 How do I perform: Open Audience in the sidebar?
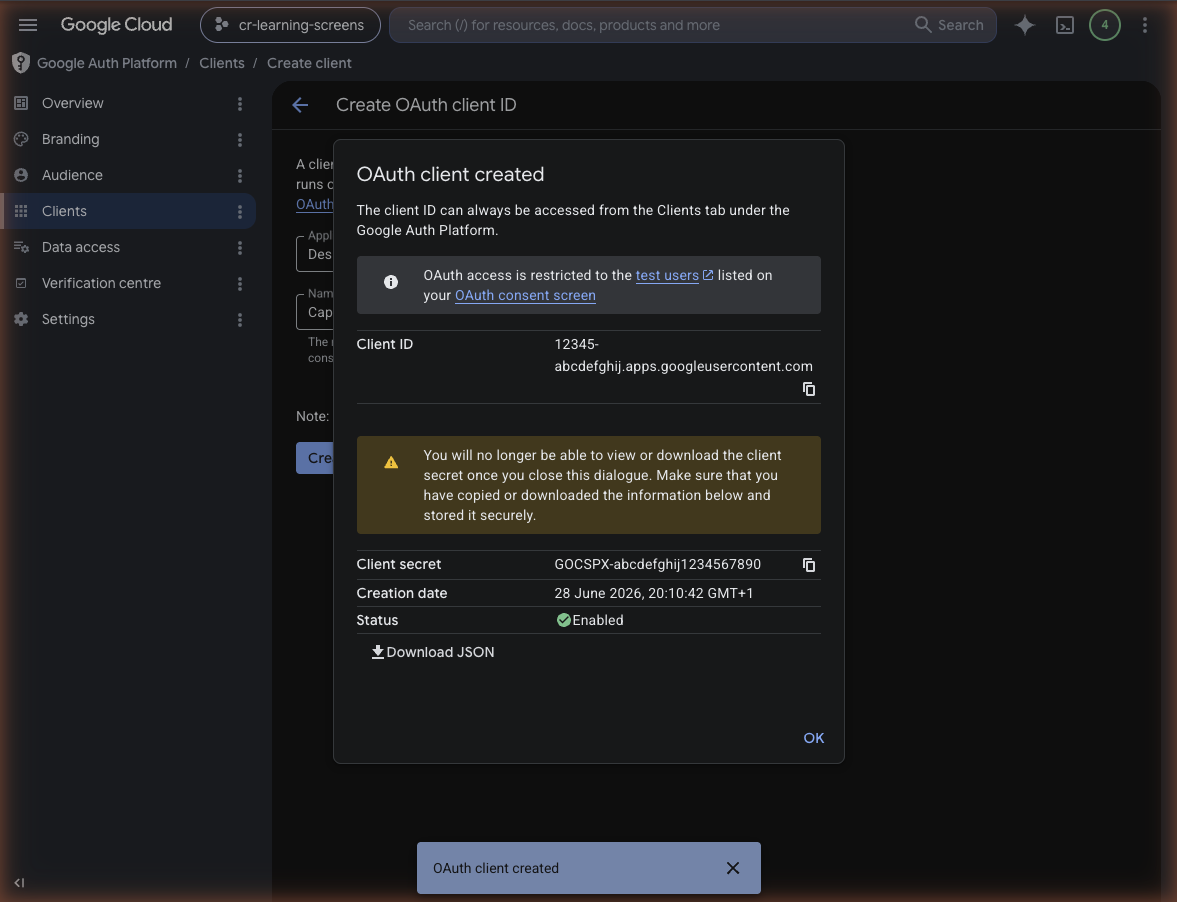coord(129,176)
